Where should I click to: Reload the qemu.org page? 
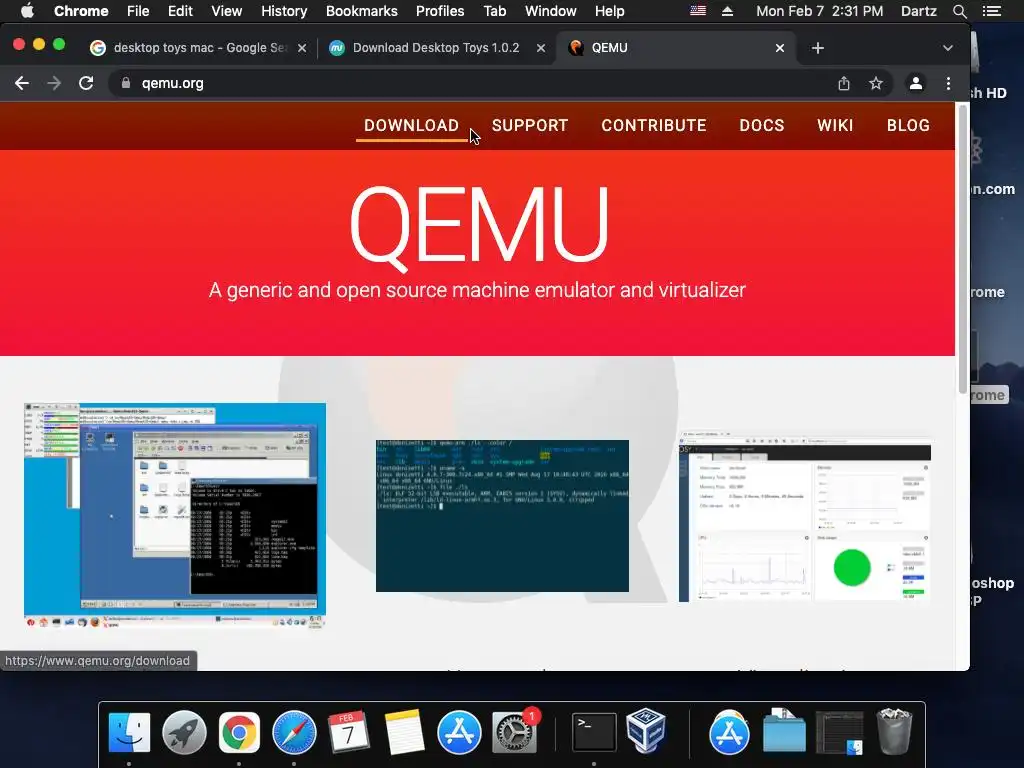pos(86,83)
